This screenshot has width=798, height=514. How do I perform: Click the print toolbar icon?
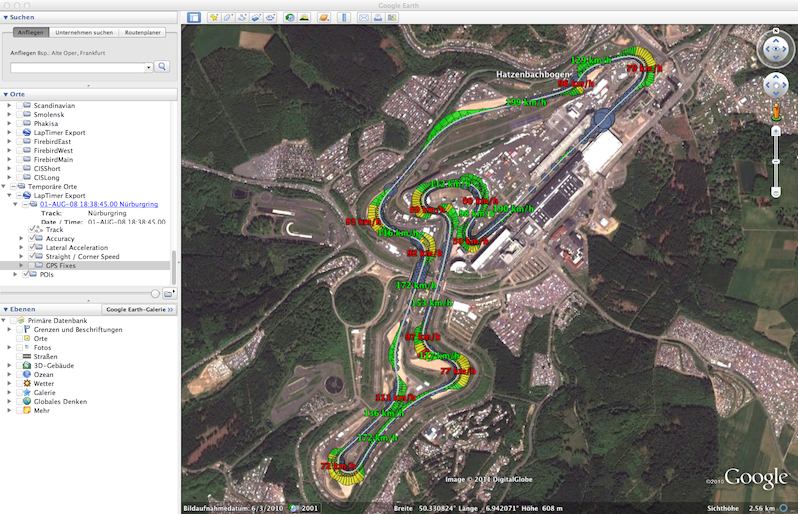coord(378,17)
